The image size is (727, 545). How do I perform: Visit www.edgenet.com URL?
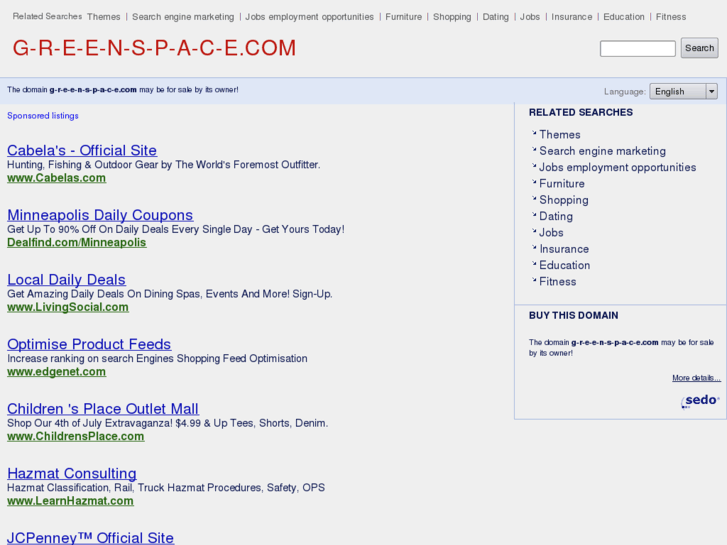pos(57,371)
